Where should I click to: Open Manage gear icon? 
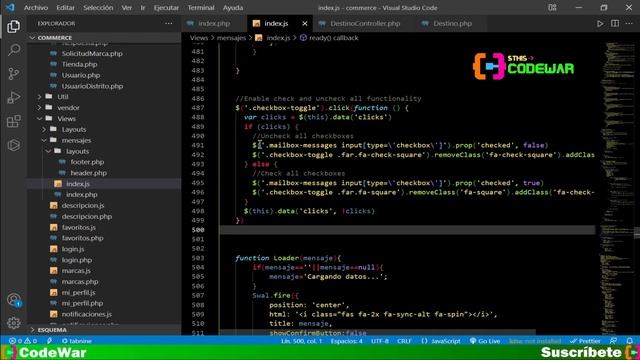pyautogui.click(x=13, y=323)
